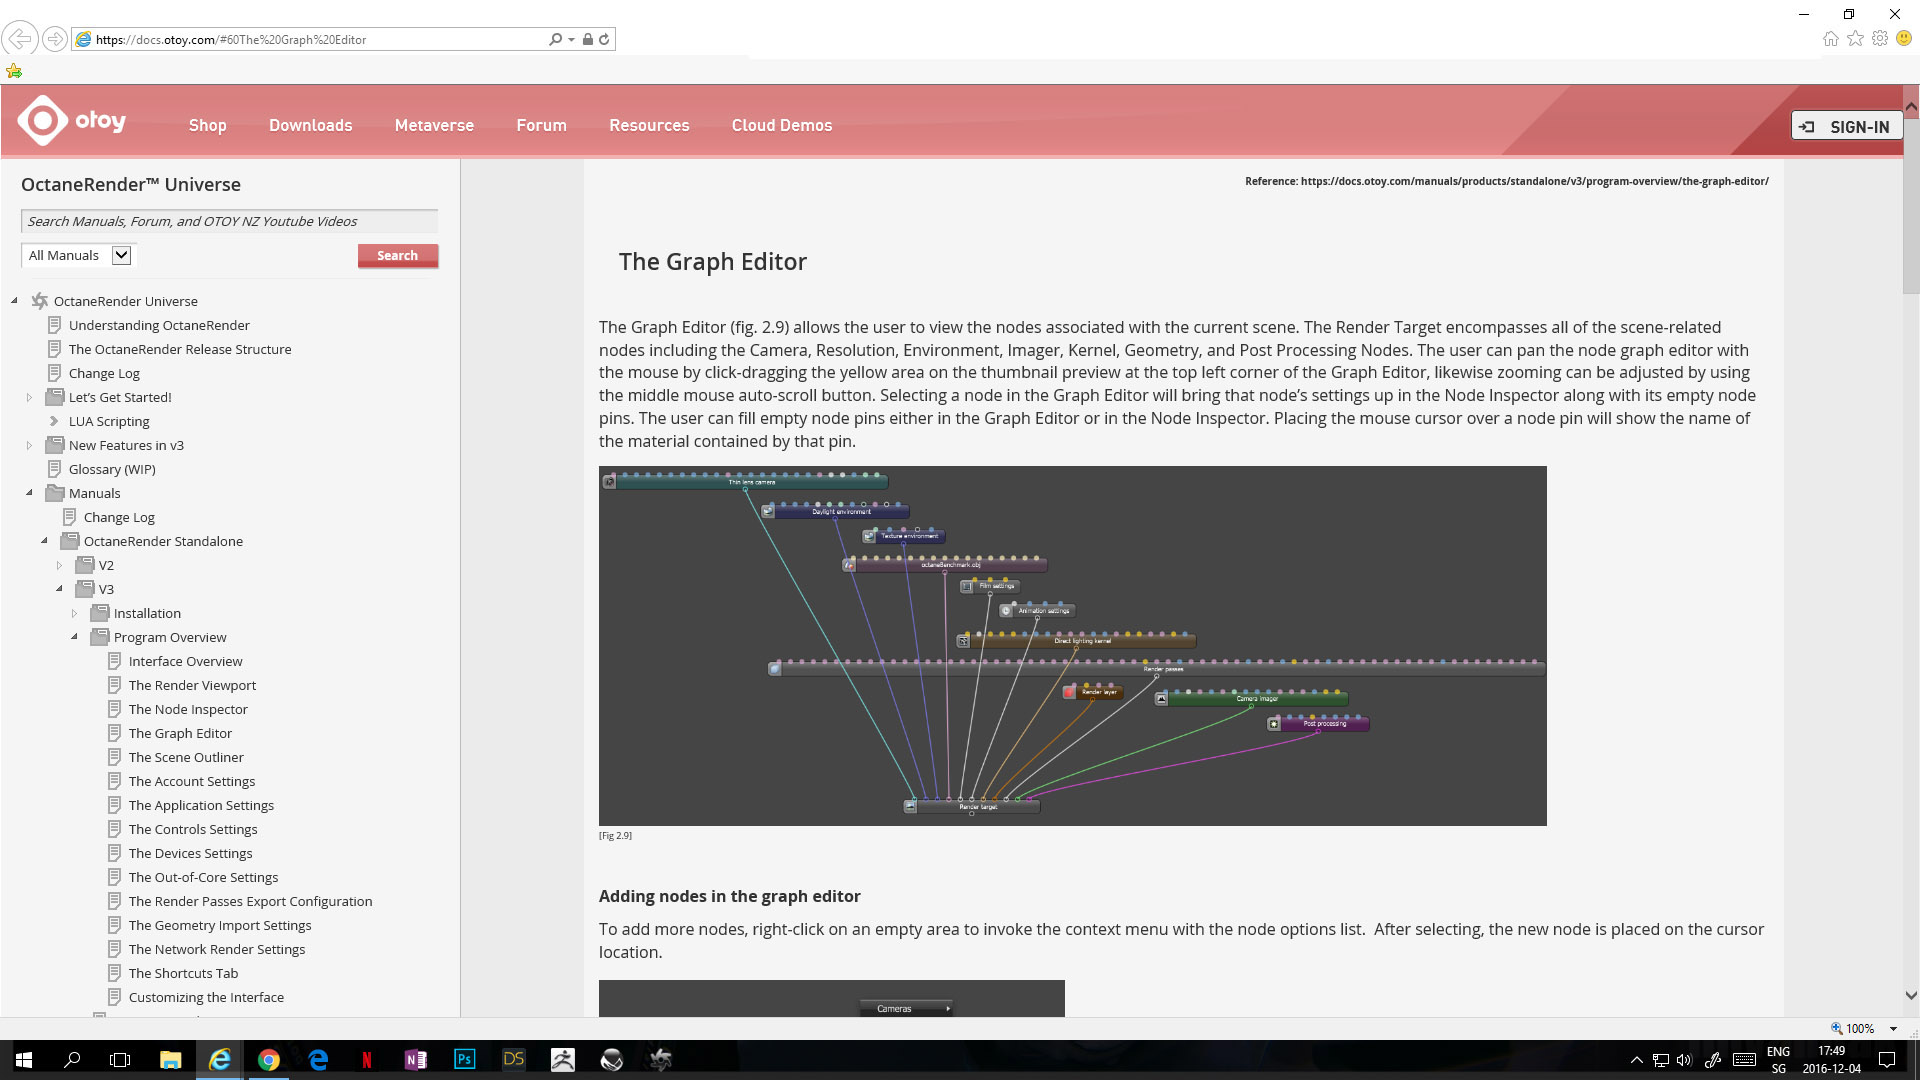Launch Photoshop from taskbar
This screenshot has height=1080, width=1920.
(x=465, y=1059)
